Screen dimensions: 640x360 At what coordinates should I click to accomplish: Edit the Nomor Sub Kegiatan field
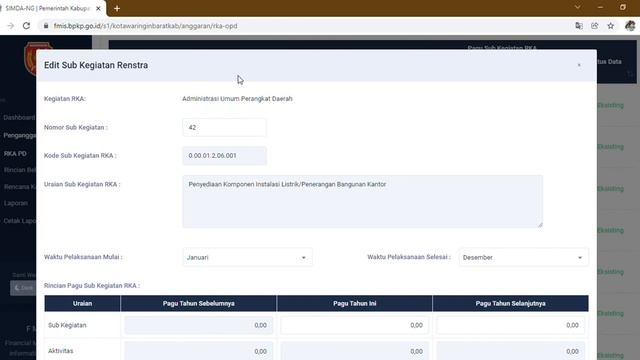coord(224,127)
